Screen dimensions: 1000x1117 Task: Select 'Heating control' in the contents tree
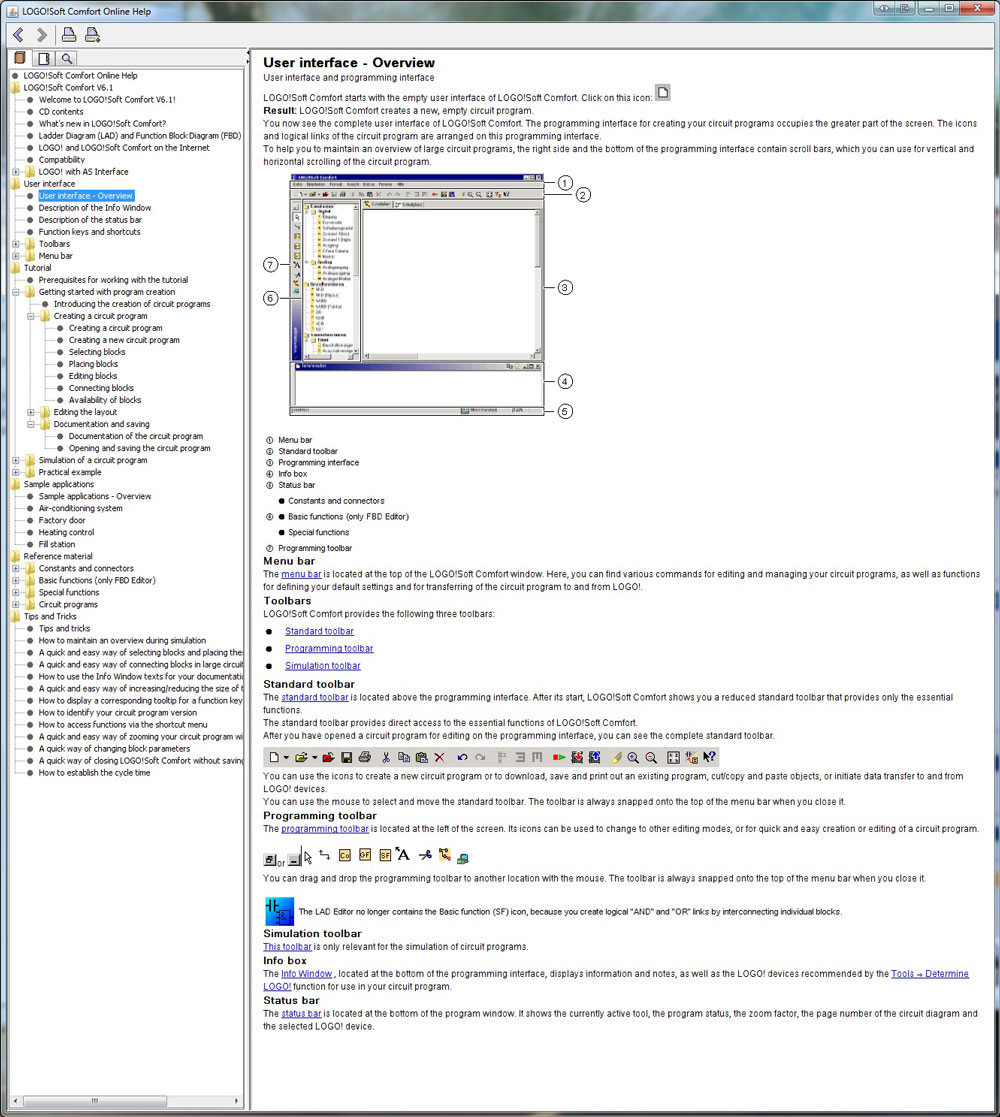pos(66,532)
